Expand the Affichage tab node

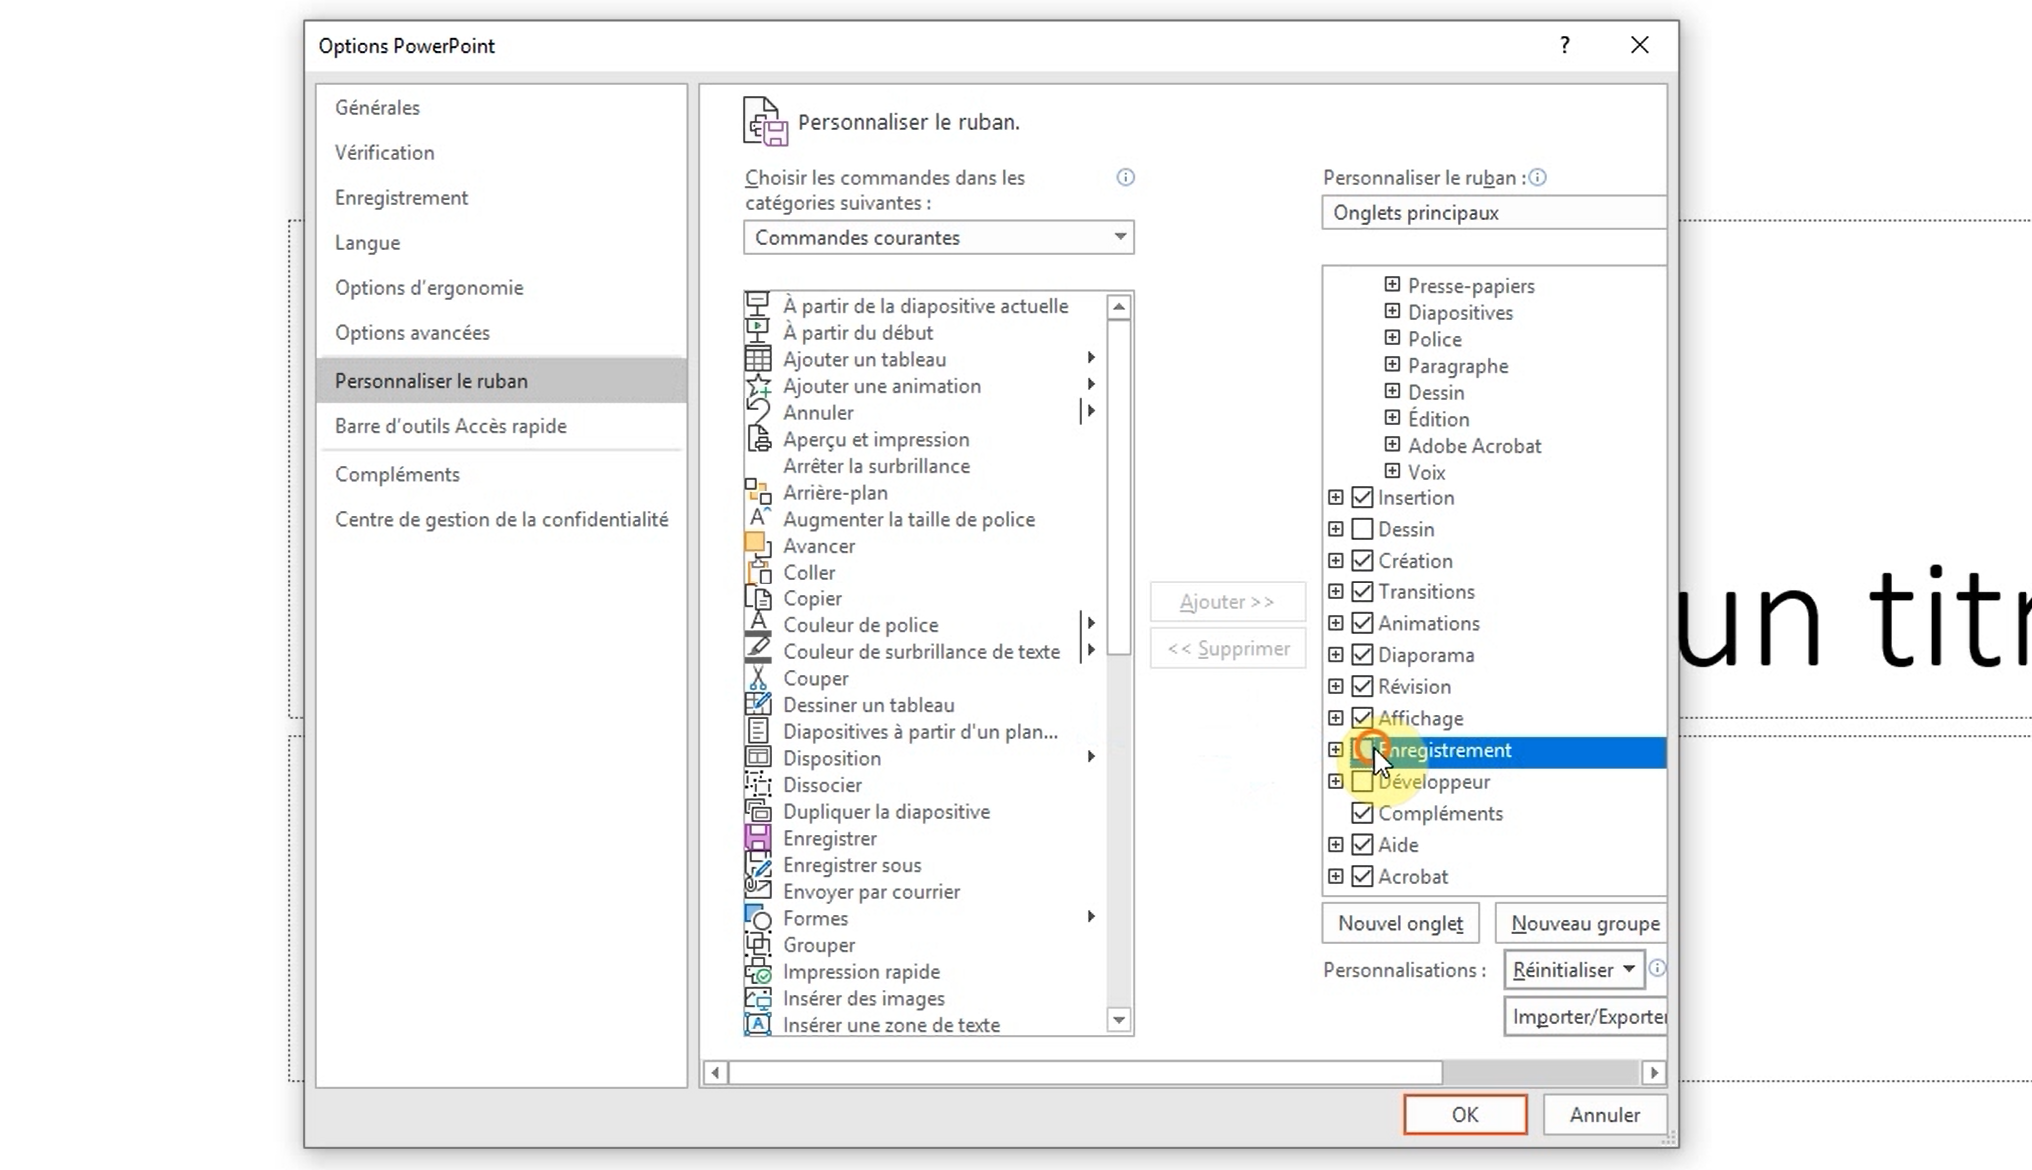pyautogui.click(x=1336, y=718)
